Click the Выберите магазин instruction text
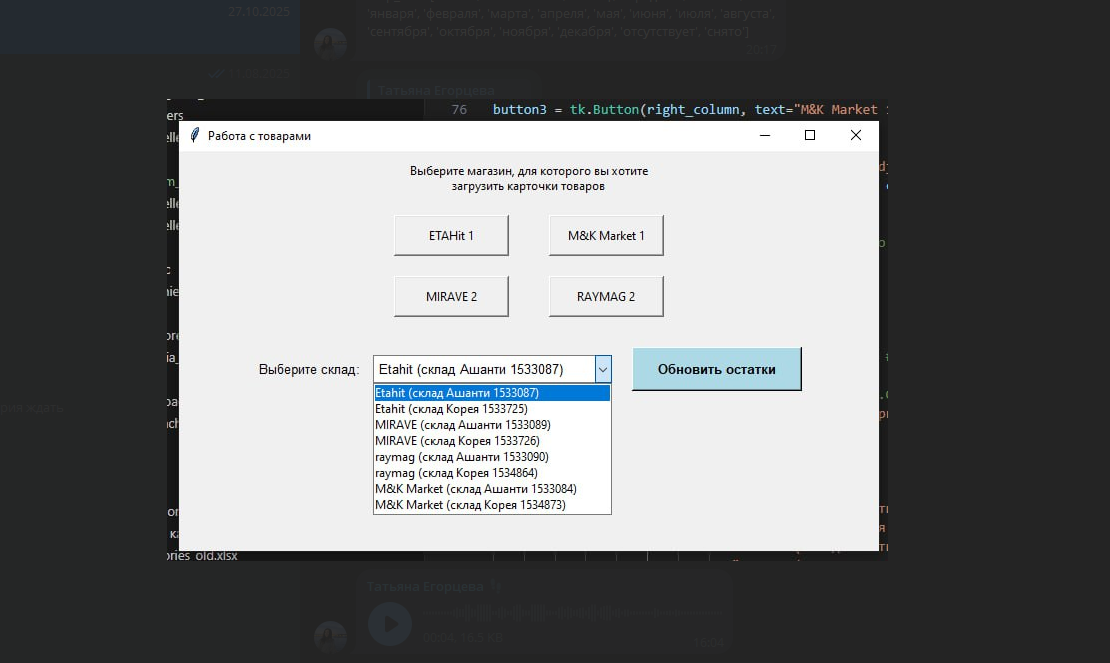The width and height of the screenshot is (1110, 663). pyautogui.click(x=529, y=178)
